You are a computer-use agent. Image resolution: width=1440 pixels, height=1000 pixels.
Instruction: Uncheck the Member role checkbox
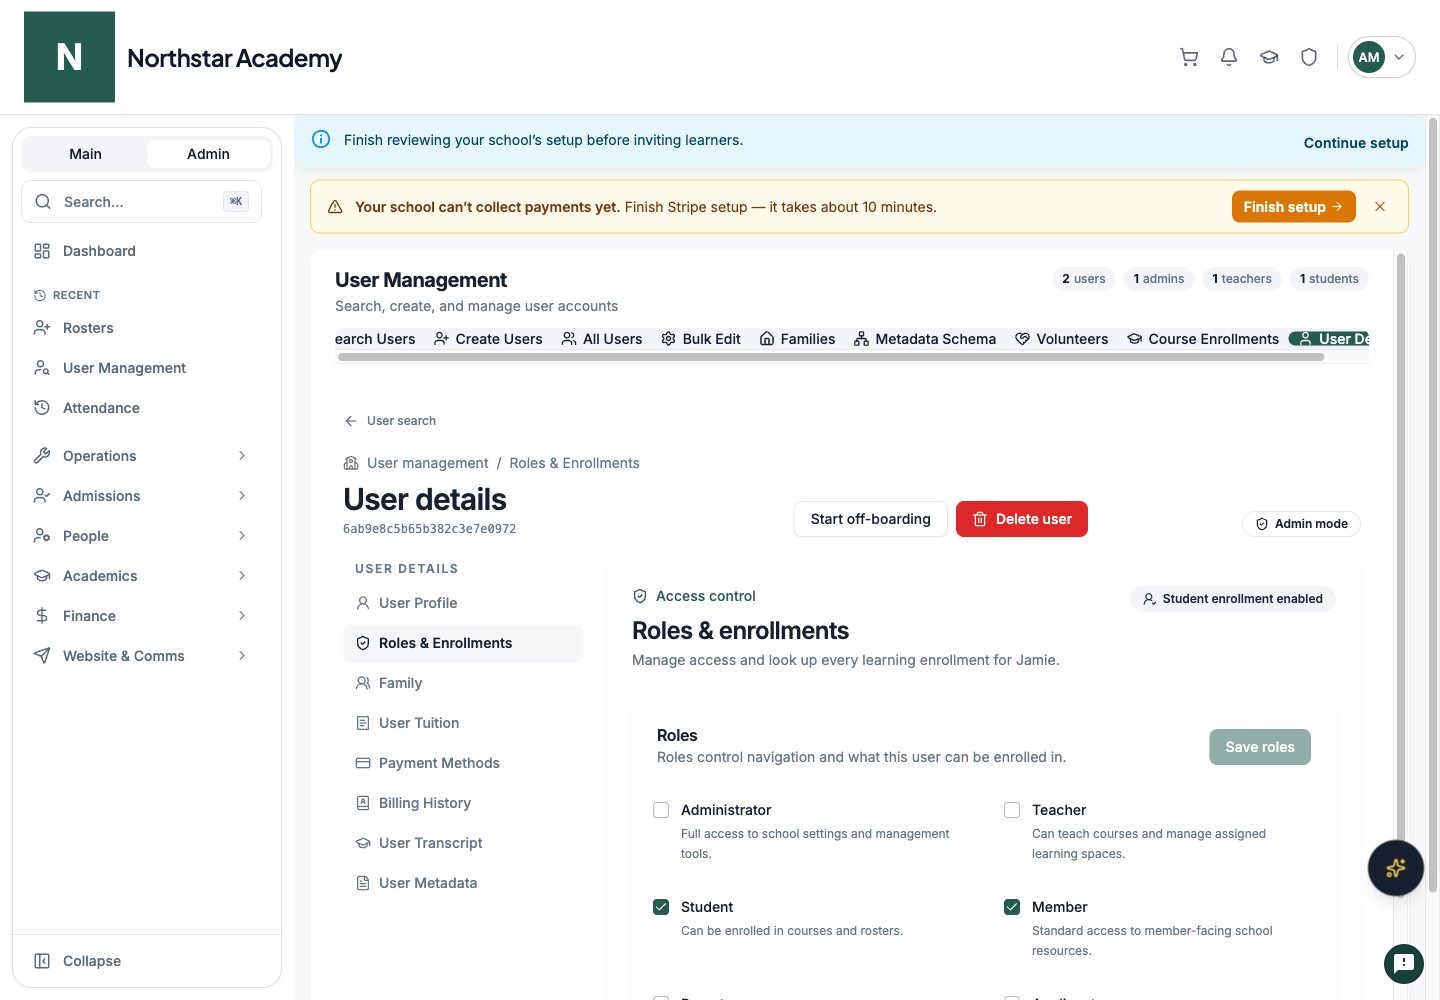pyautogui.click(x=1012, y=907)
